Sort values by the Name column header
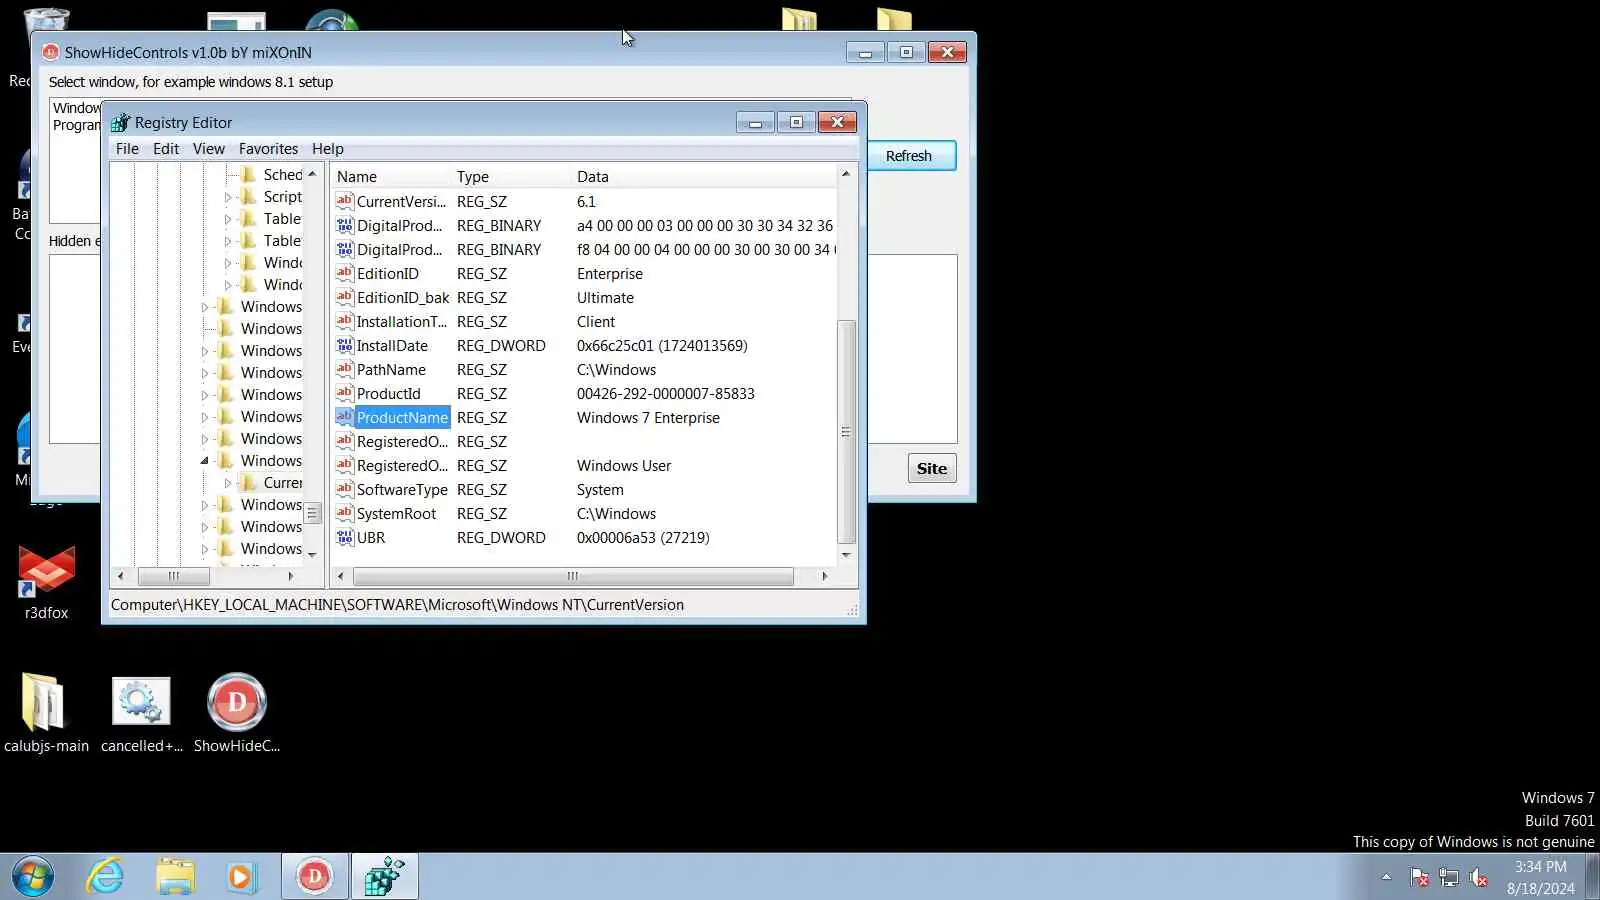Screen dimensions: 1600x900 click(391, 177)
